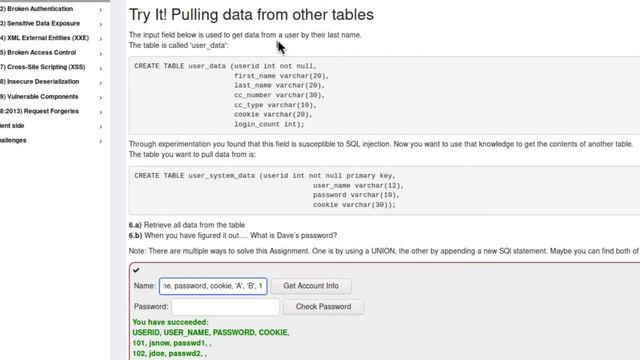
Task: Expand the Insecure Deserialization chevron
Action: tap(100, 83)
